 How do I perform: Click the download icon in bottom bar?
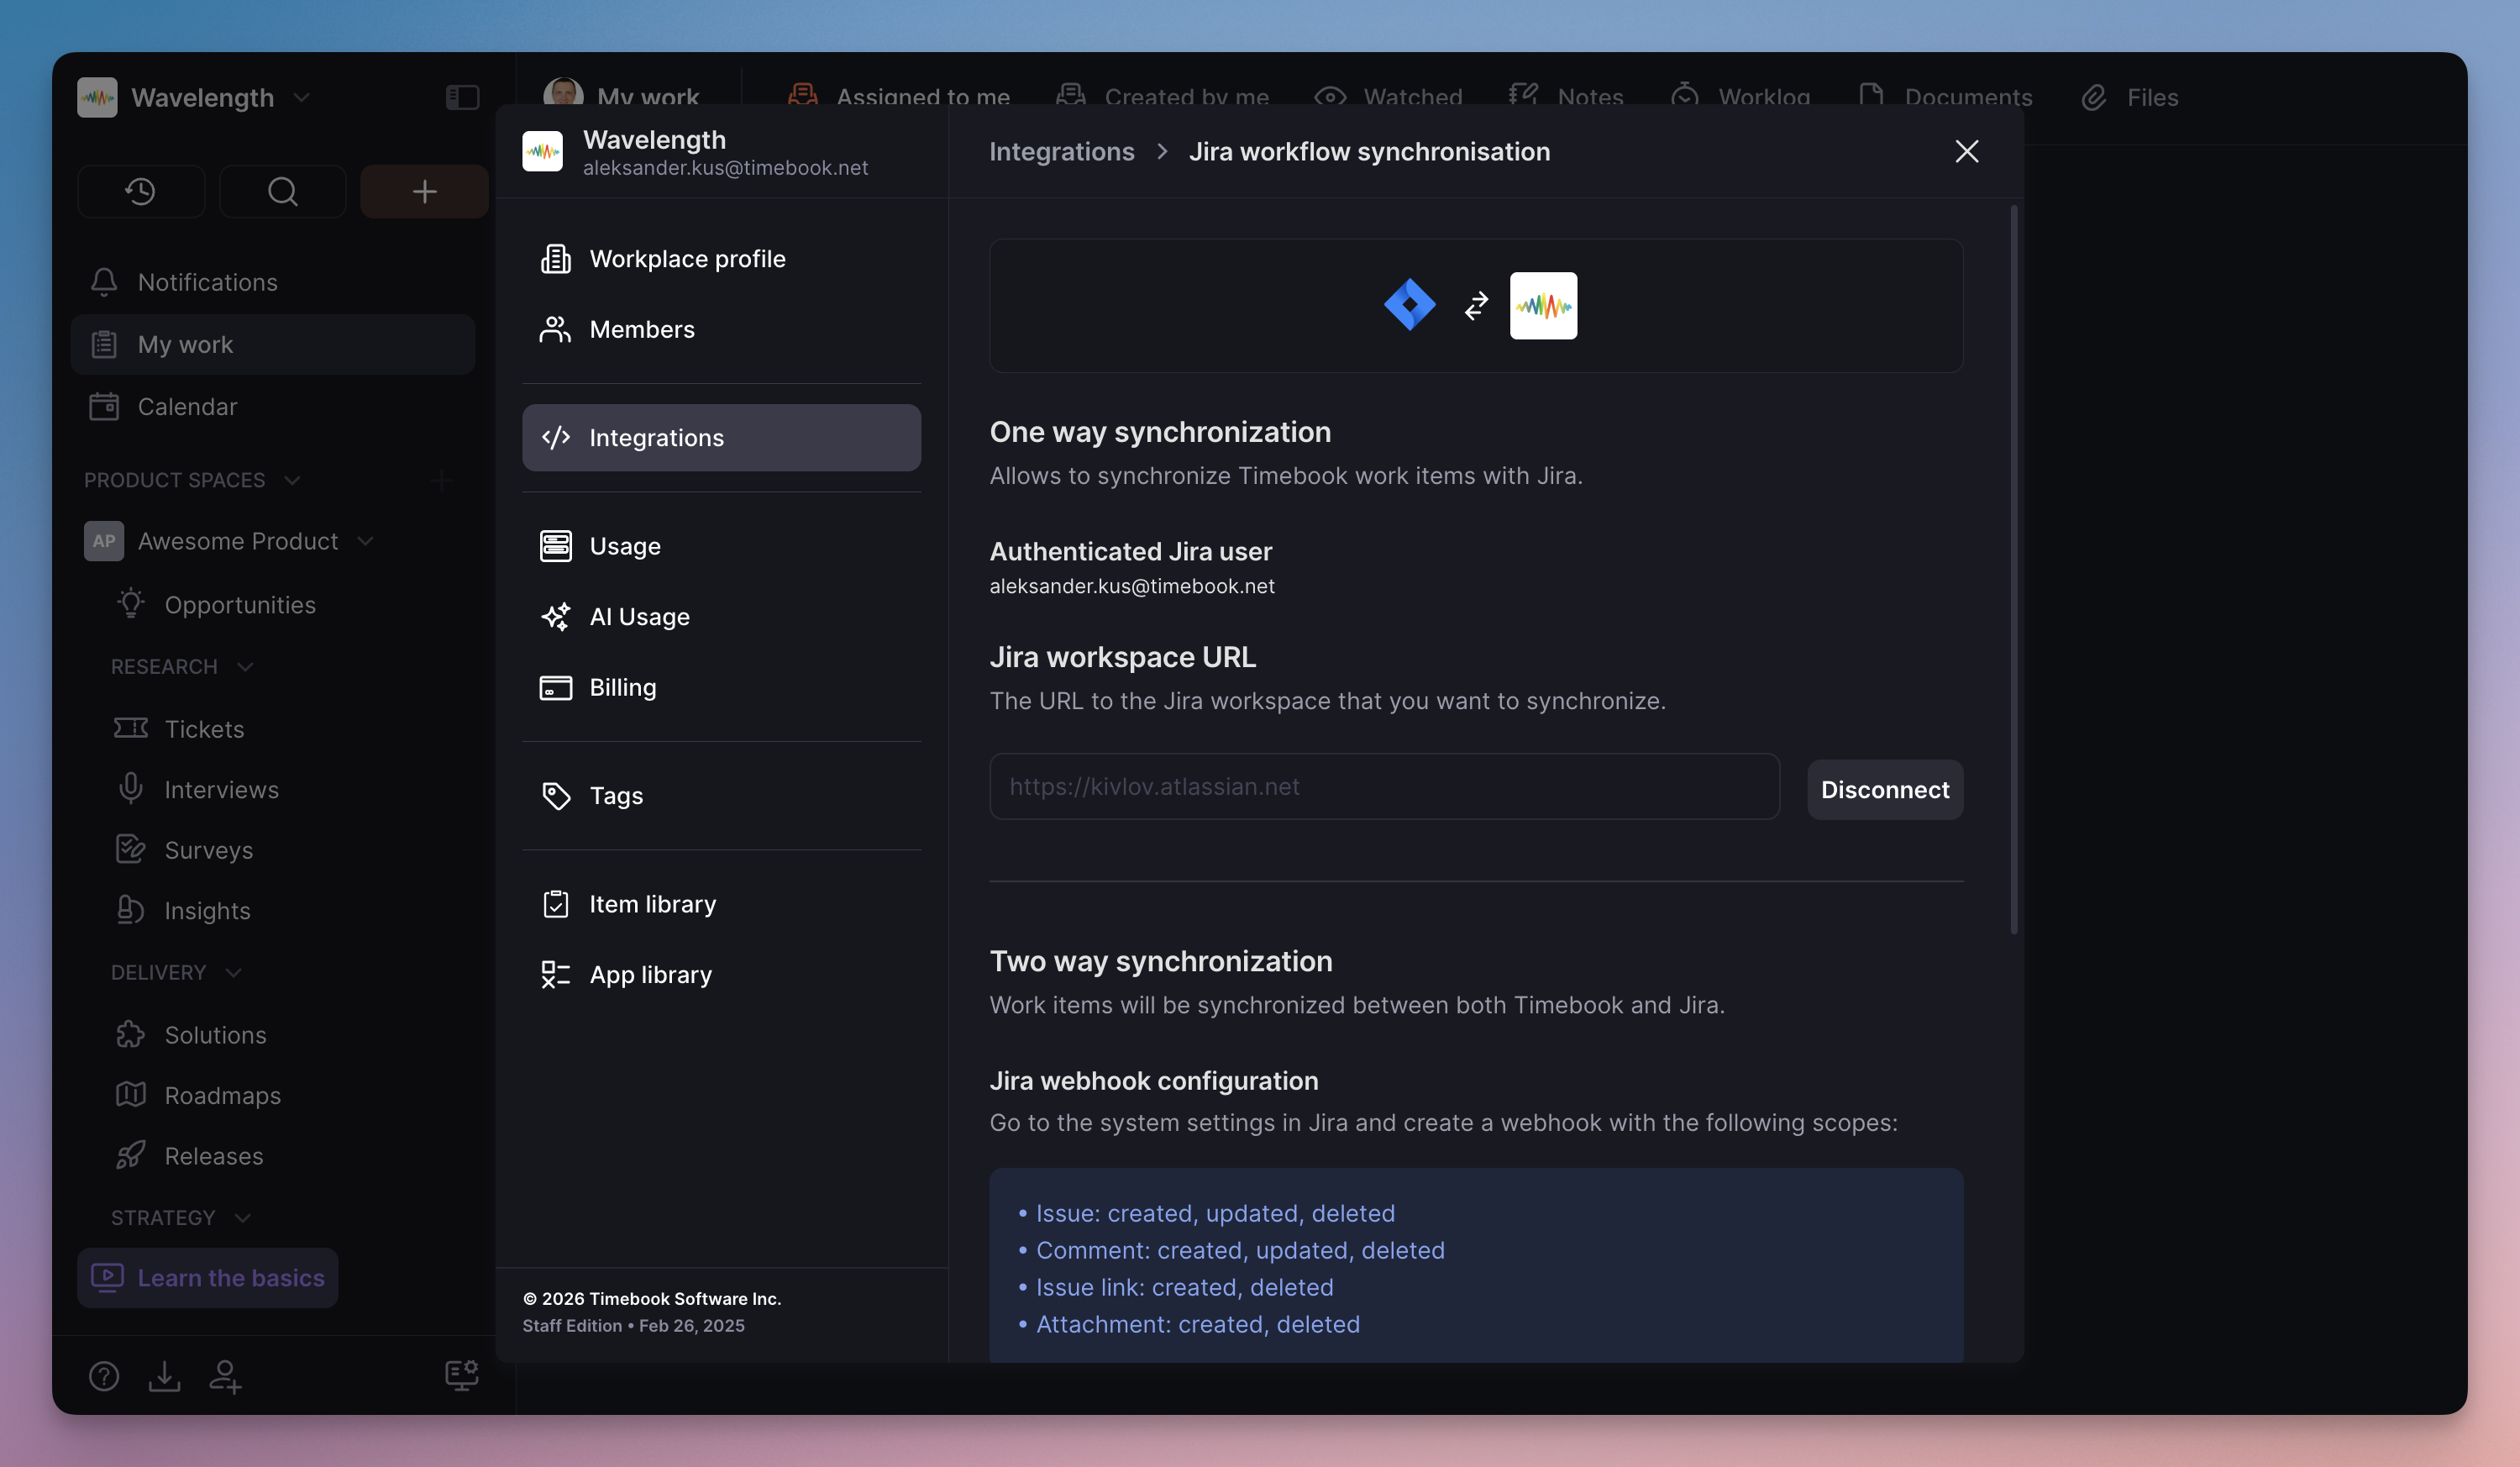click(164, 1376)
